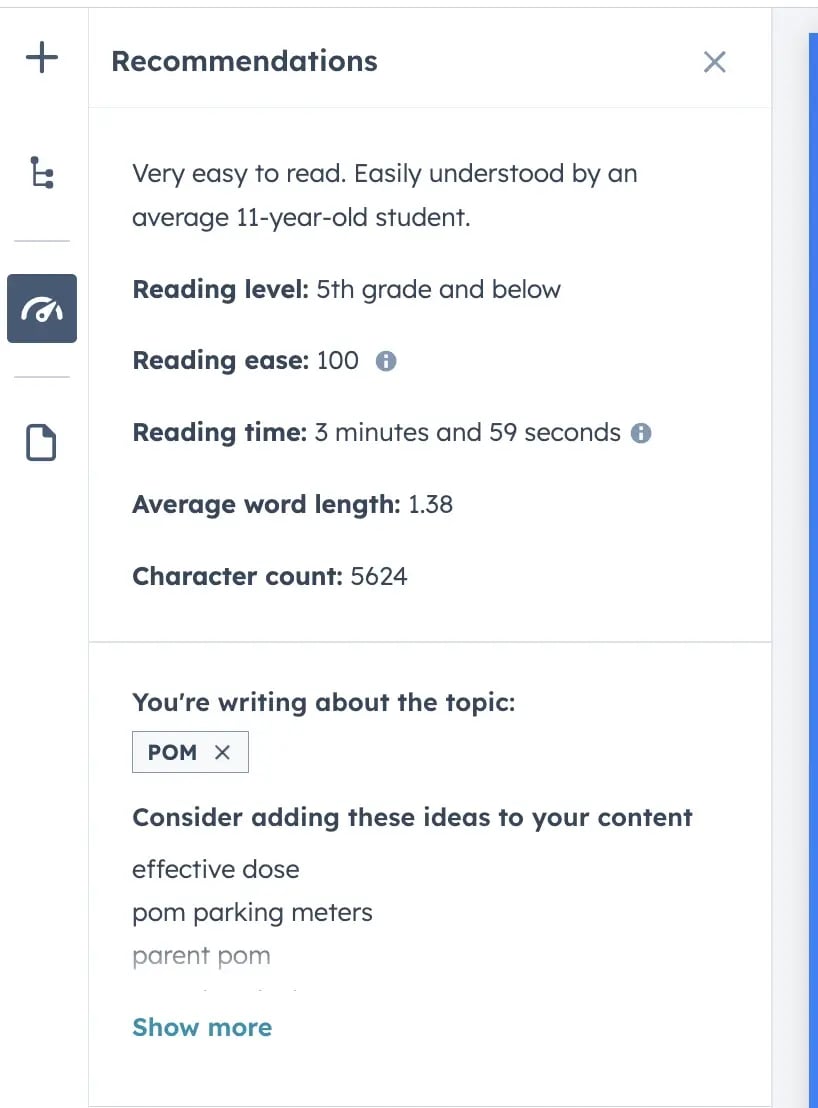Click the Consider adding ideas heading
The image size is (818, 1108).
[412, 817]
